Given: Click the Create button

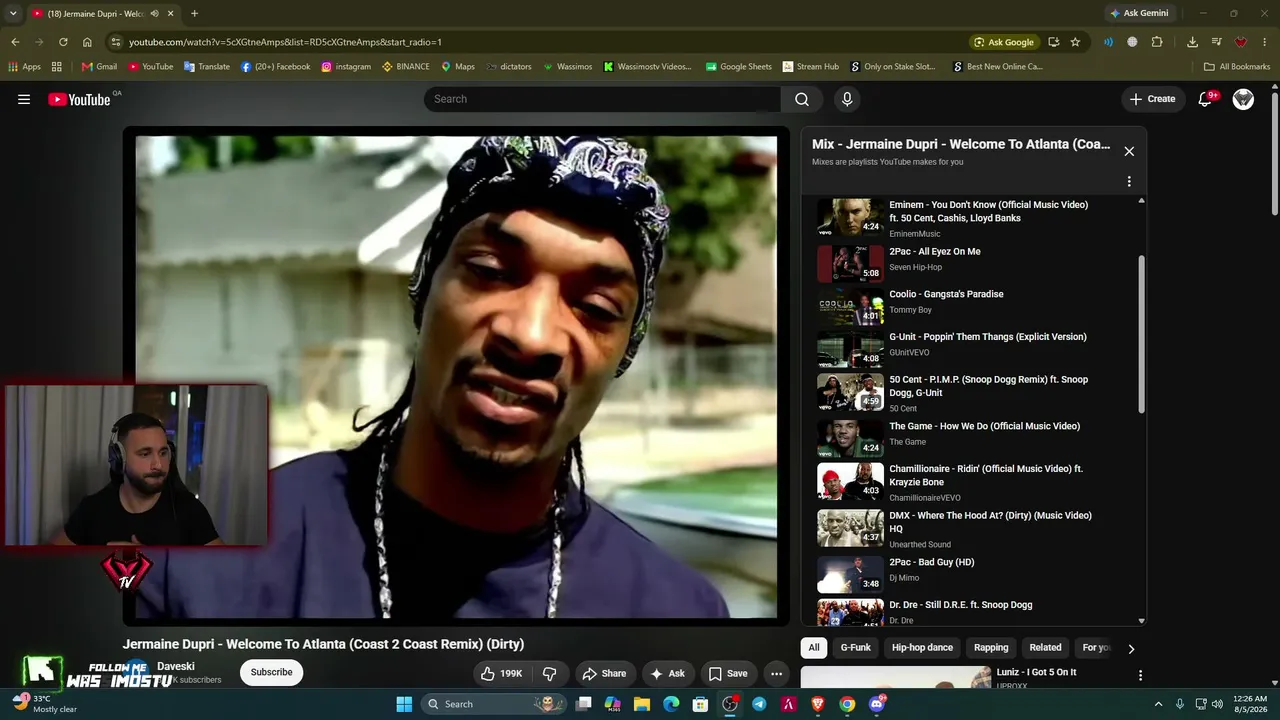Looking at the screenshot, I should [x=1152, y=99].
